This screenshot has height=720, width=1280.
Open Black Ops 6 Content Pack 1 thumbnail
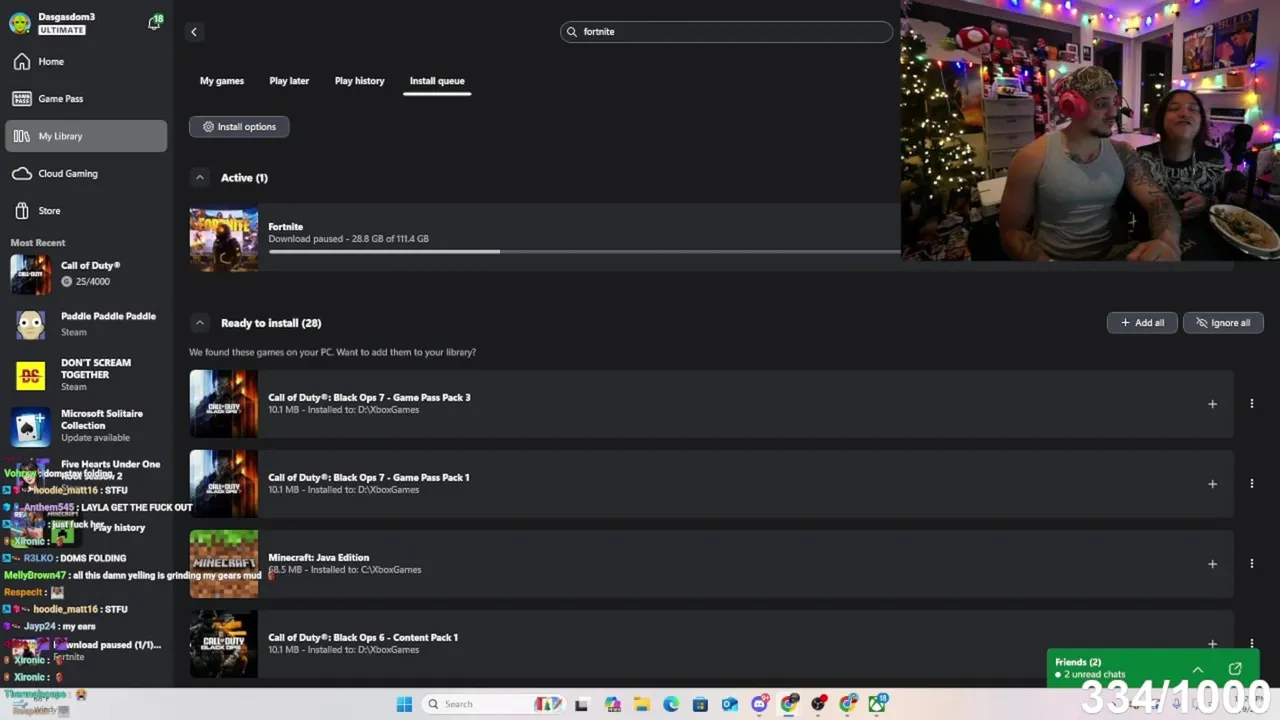tap(224, 644)
